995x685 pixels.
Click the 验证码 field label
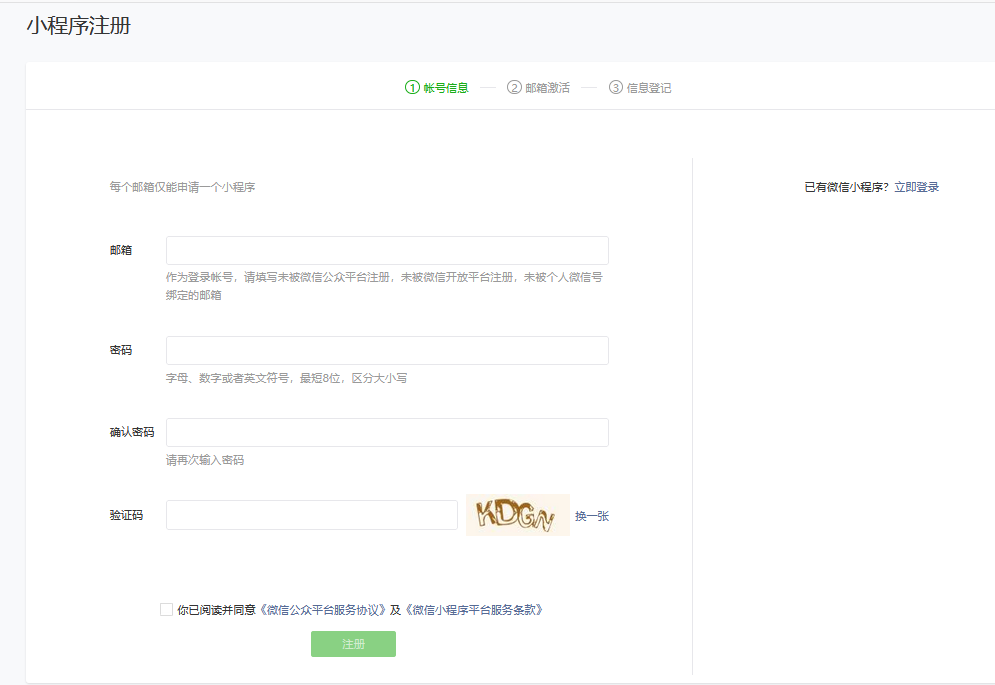click(x=126, y=515)
